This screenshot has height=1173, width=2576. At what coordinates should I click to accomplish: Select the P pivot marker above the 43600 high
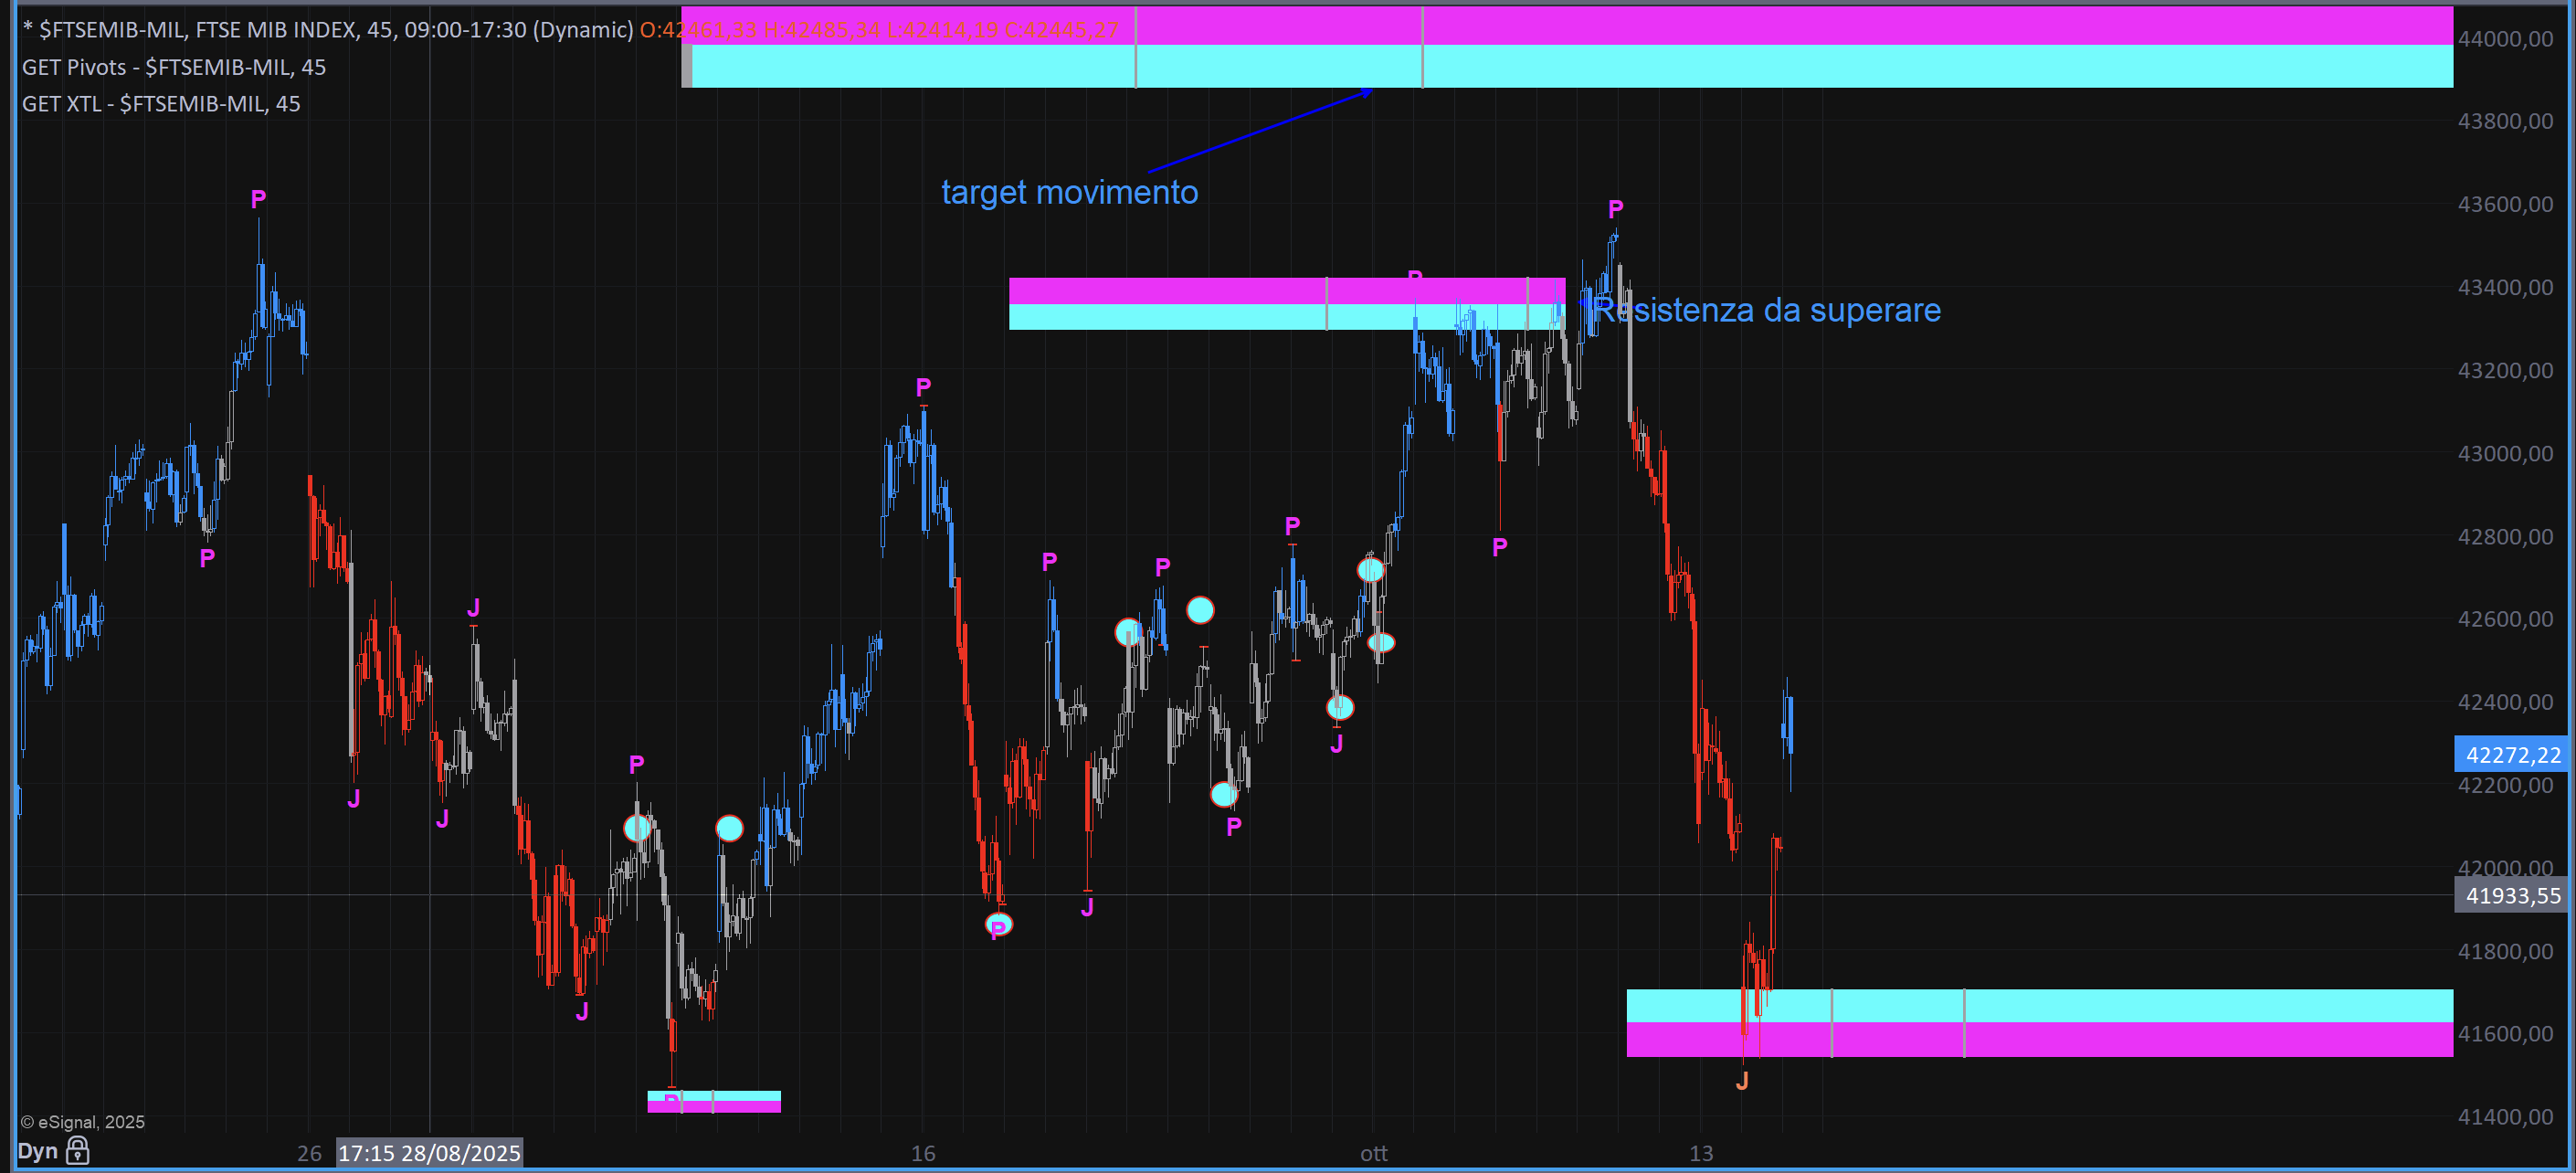tap(1616, 209)
